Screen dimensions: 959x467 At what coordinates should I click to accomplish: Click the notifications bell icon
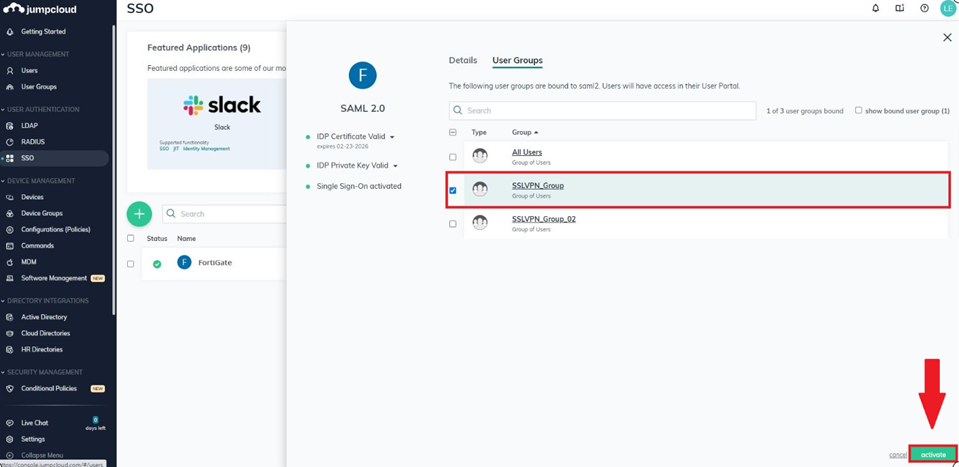click(875, 8)
